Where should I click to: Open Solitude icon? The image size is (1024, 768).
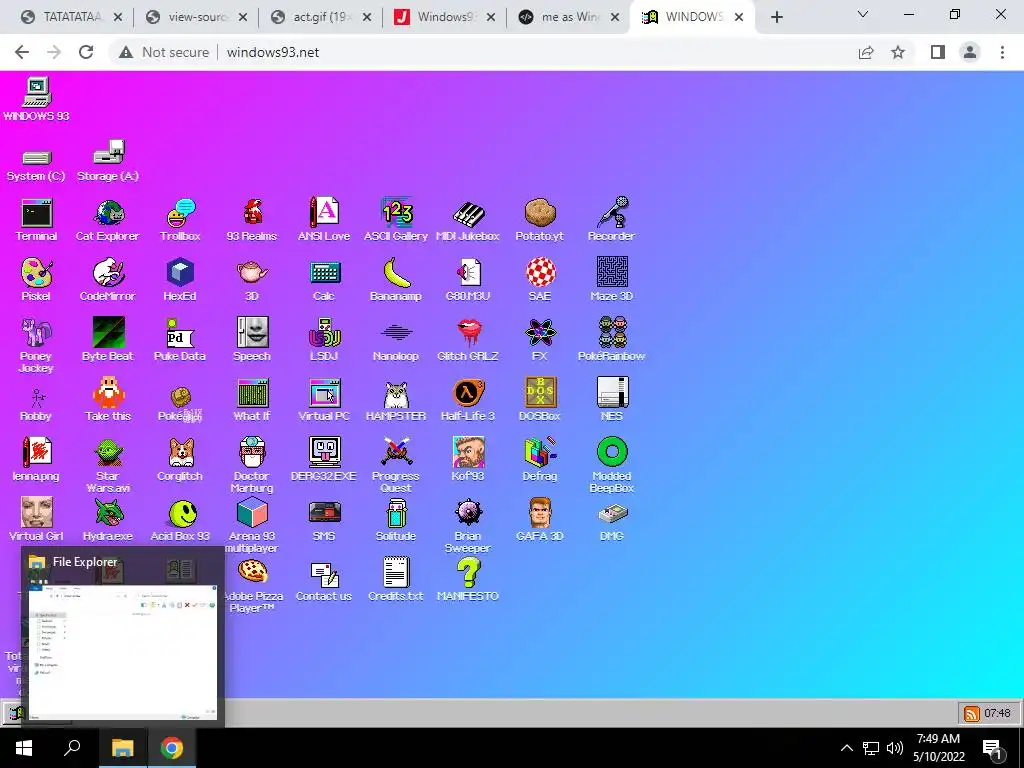coord(396,520)
